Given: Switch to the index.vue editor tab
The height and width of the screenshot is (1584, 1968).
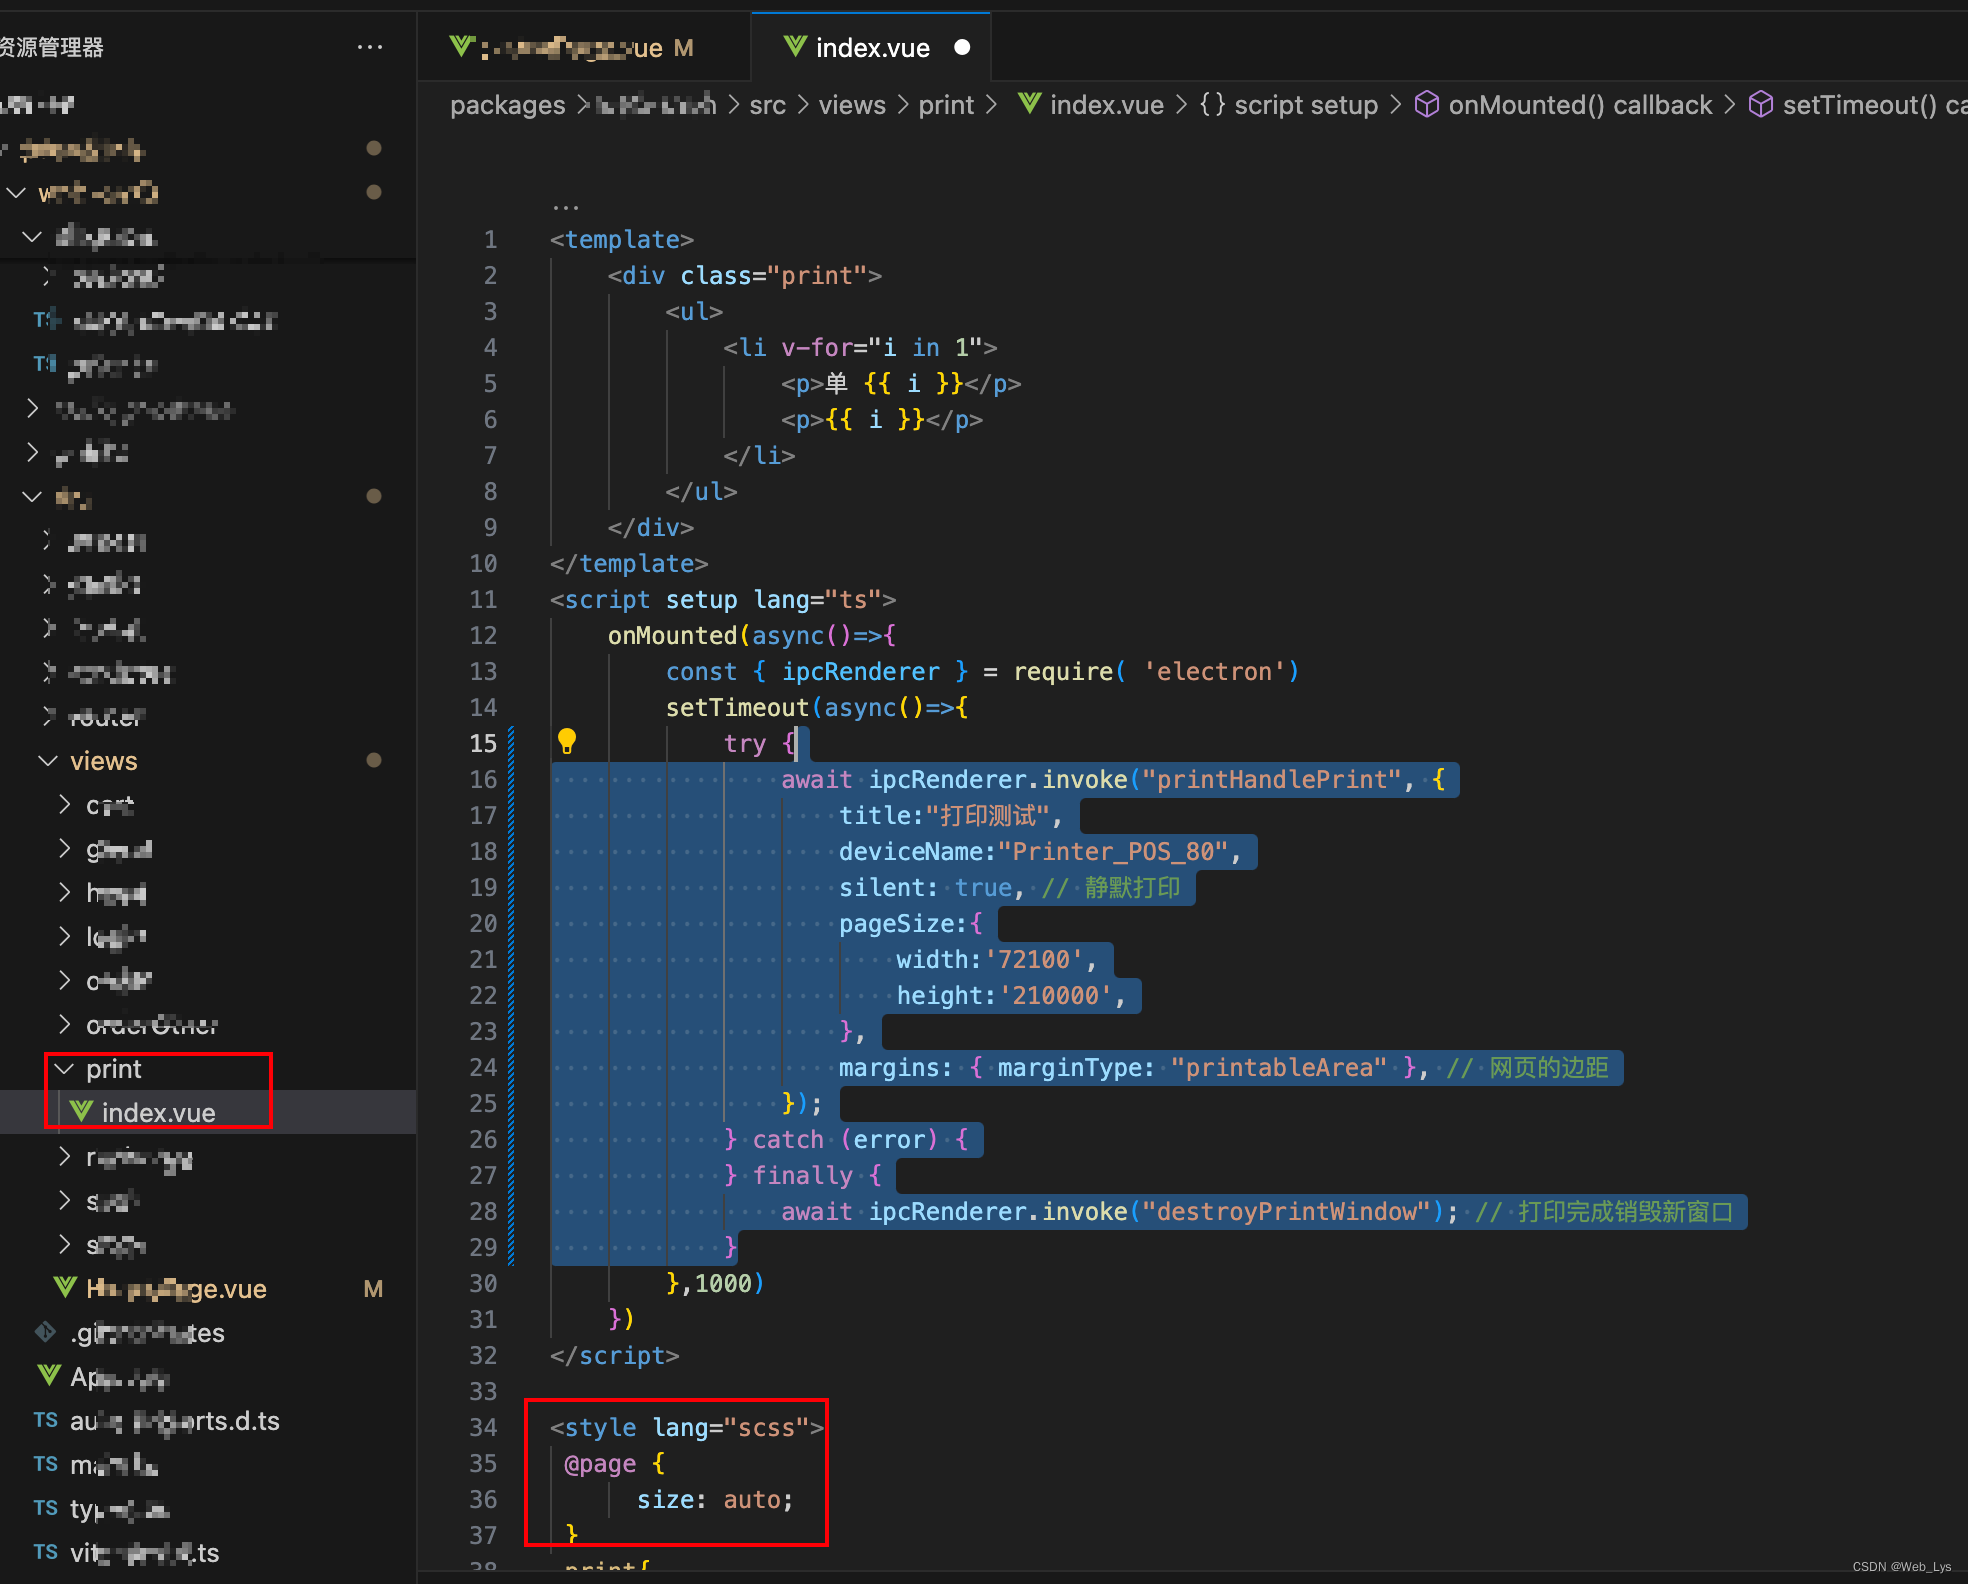Looking at the screenshot, I should click(x=871, y=47).
